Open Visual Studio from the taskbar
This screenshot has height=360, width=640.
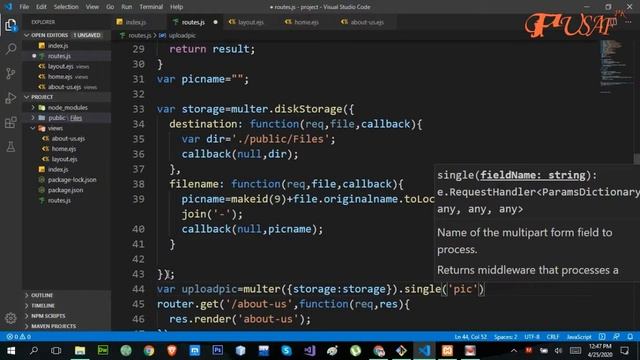pos(309,351)
